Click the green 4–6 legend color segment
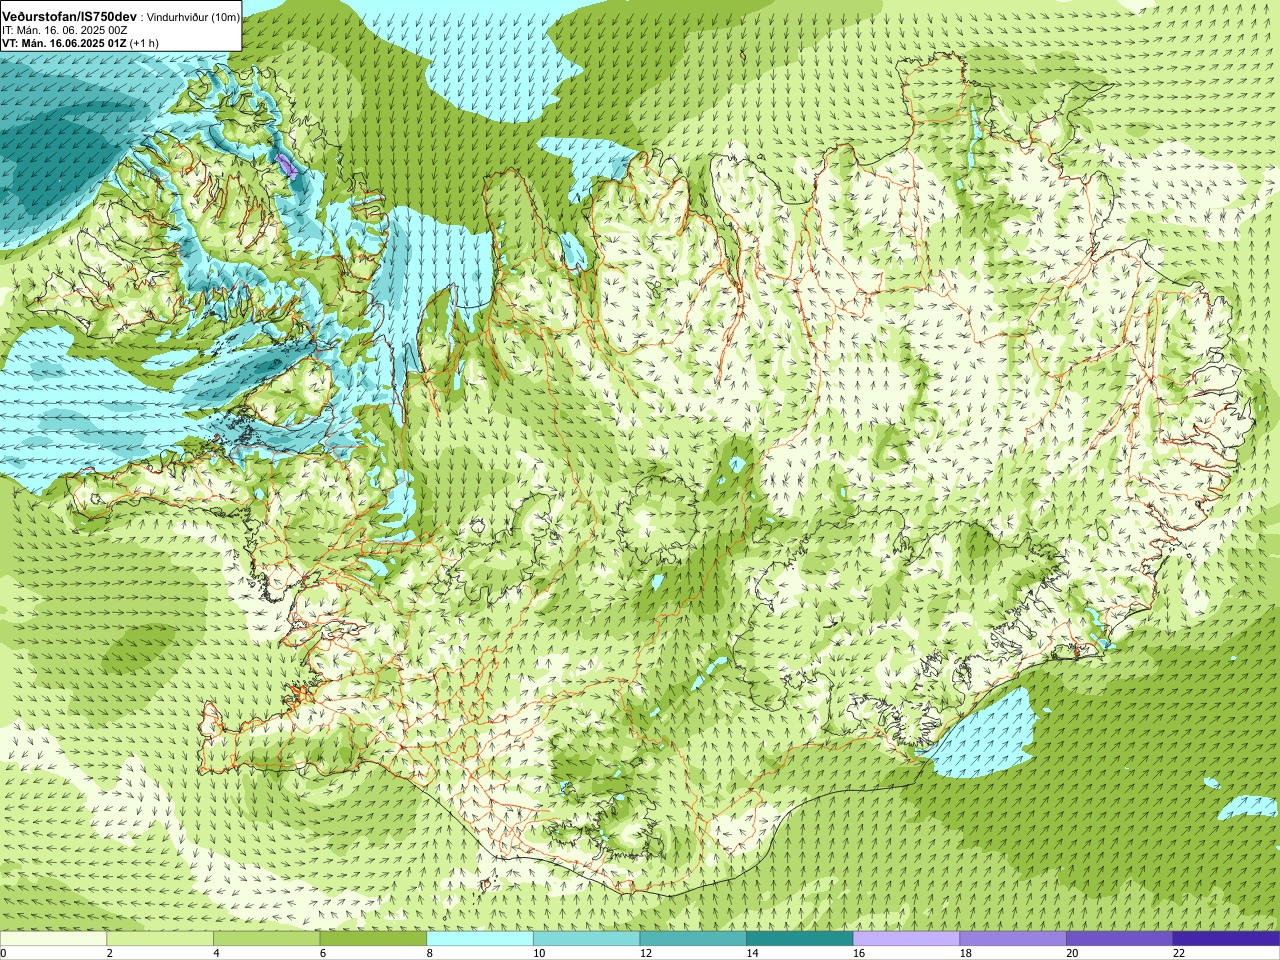The height and width of the screenshot is (960, 1280). click(x=266, y=939)
